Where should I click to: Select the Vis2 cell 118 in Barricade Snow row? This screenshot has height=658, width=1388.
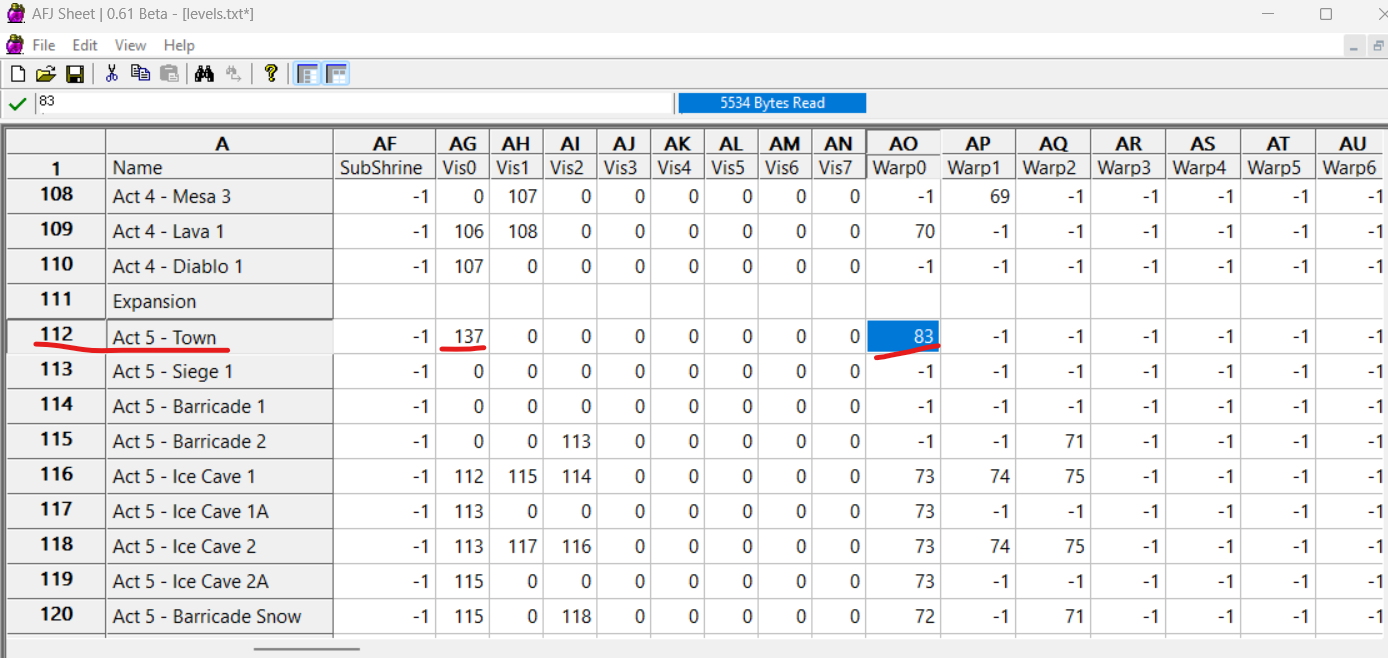pos(570,616)
